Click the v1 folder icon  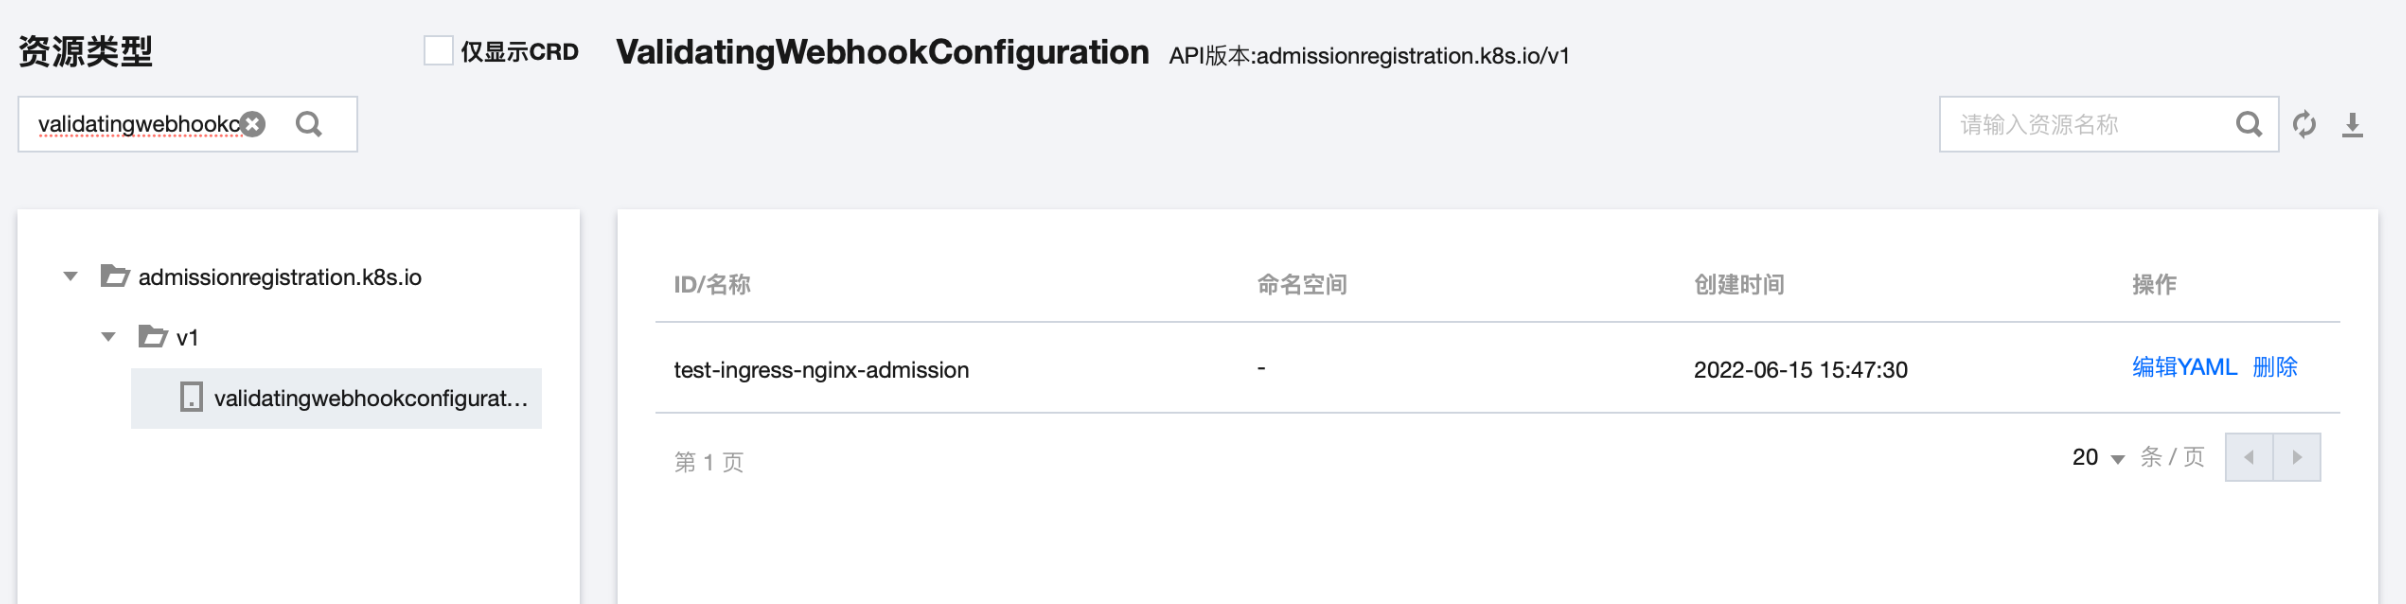click(x=153, y=336)
